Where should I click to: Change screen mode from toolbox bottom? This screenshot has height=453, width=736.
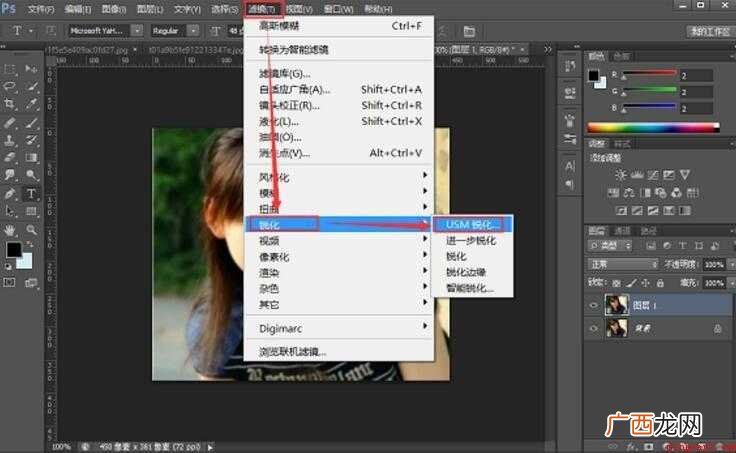pos(31,283)
